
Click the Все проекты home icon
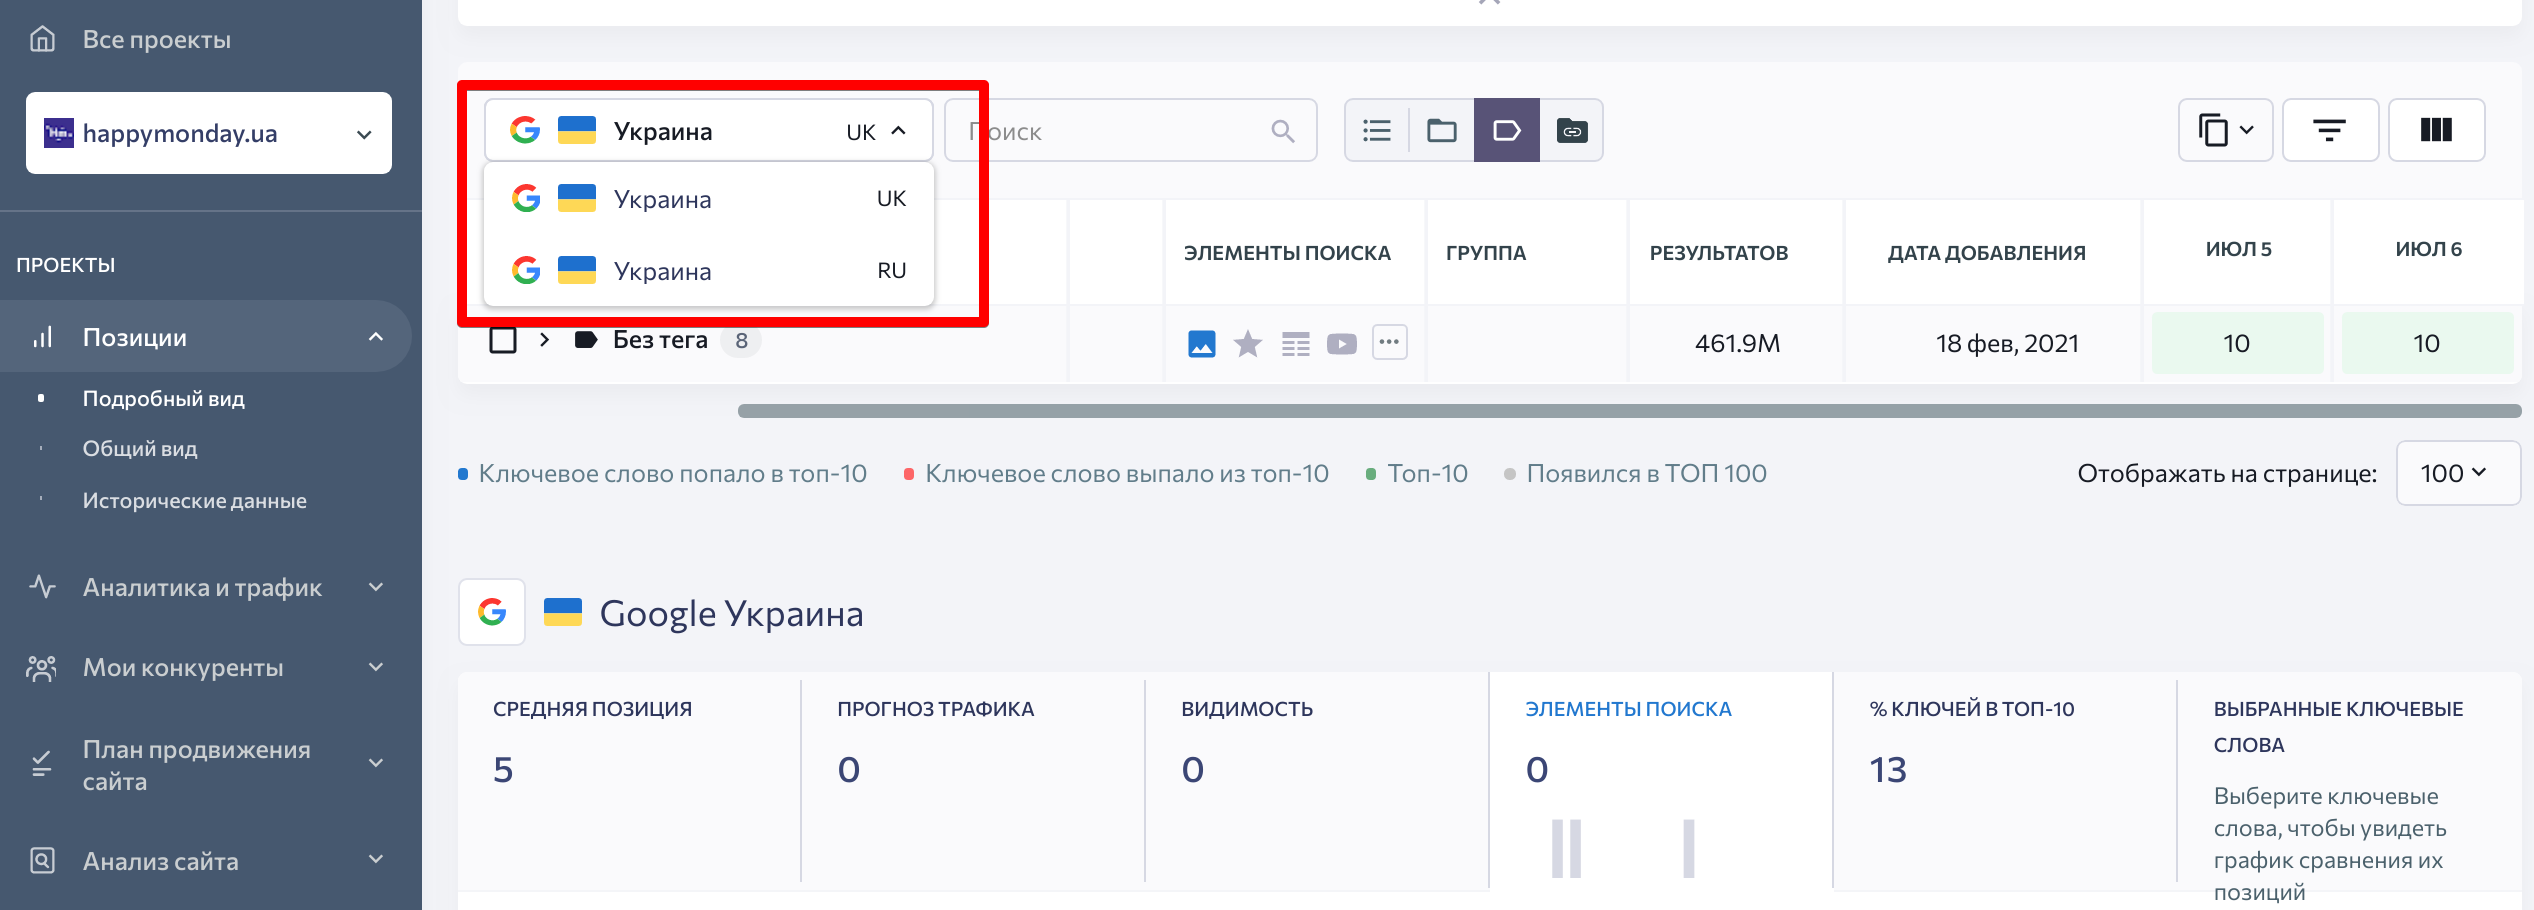click(42, 39)
